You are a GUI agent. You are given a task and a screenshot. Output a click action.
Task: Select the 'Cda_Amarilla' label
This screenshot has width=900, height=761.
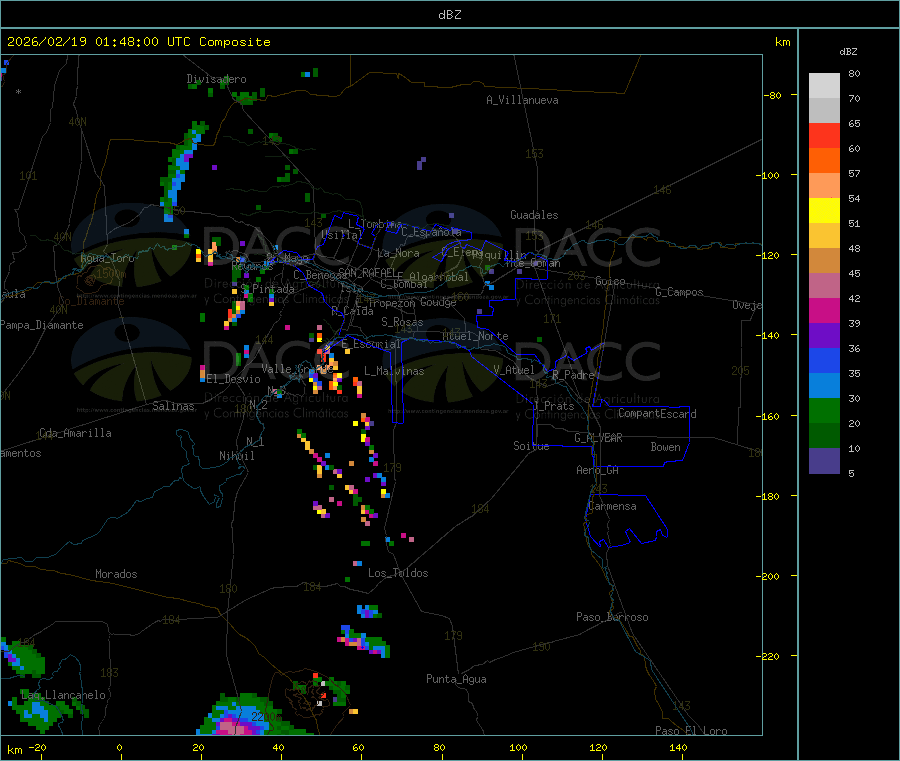tap(75, 433)
